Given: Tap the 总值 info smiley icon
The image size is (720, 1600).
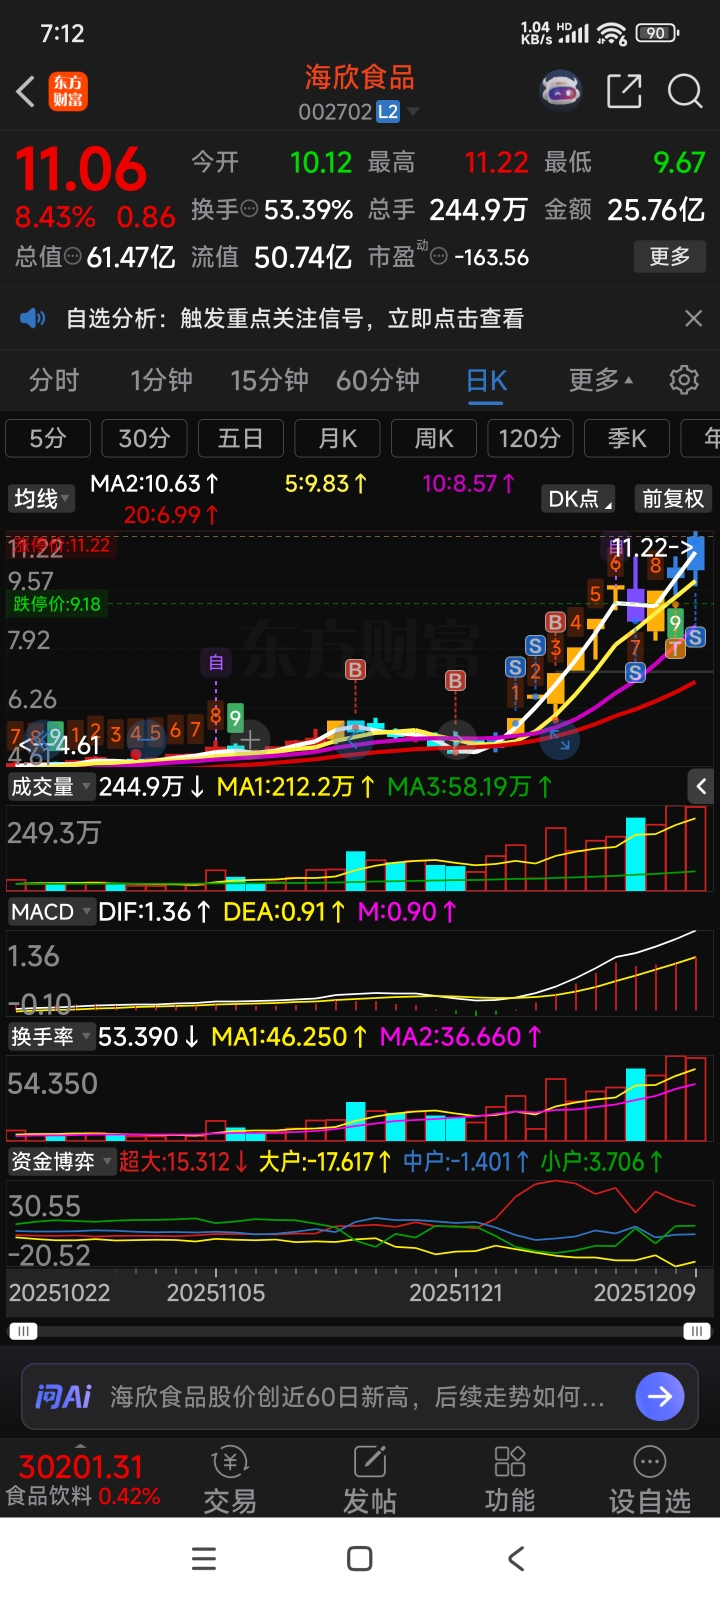Looking at the screenshot, I should (x=73, y=256).
